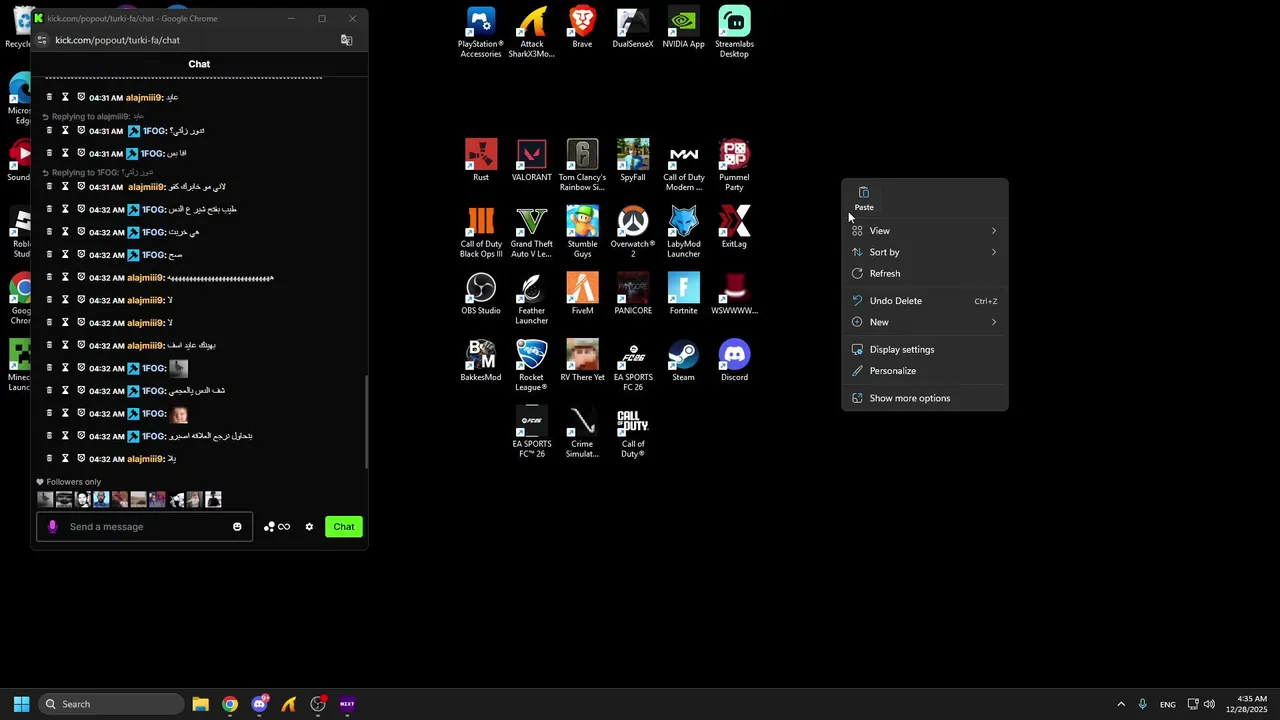This screenshot has height=720, width=1280.
Task: Click the kick.com/popout/turki-fa/chat address
Action: [117, 40]
